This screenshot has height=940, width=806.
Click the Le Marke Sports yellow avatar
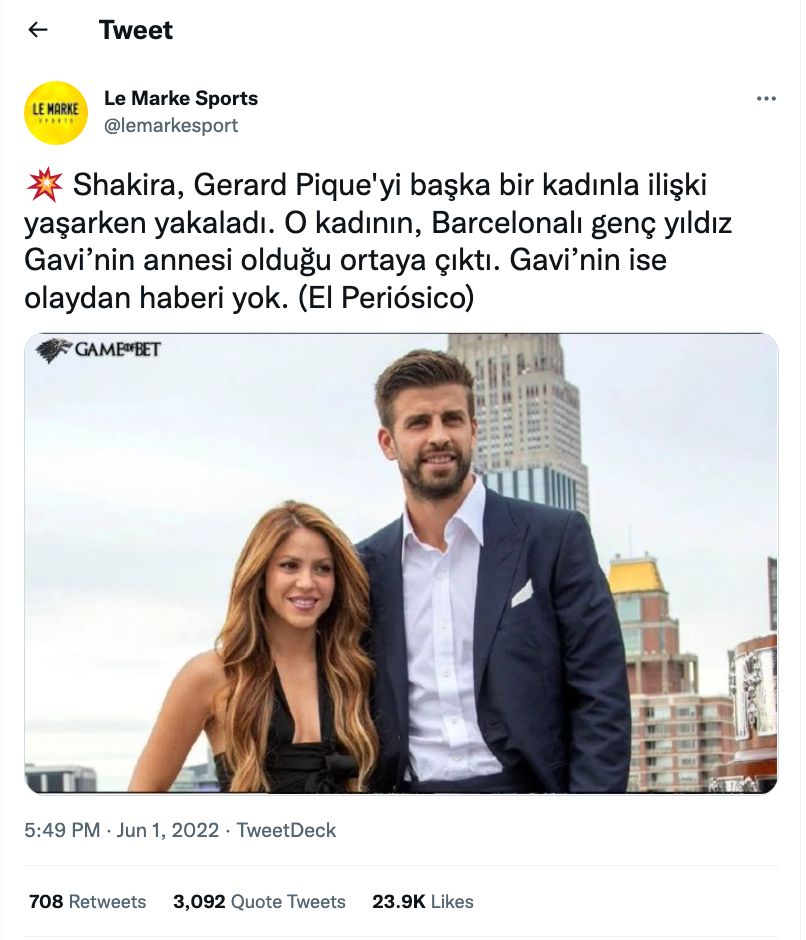[56, 113]
